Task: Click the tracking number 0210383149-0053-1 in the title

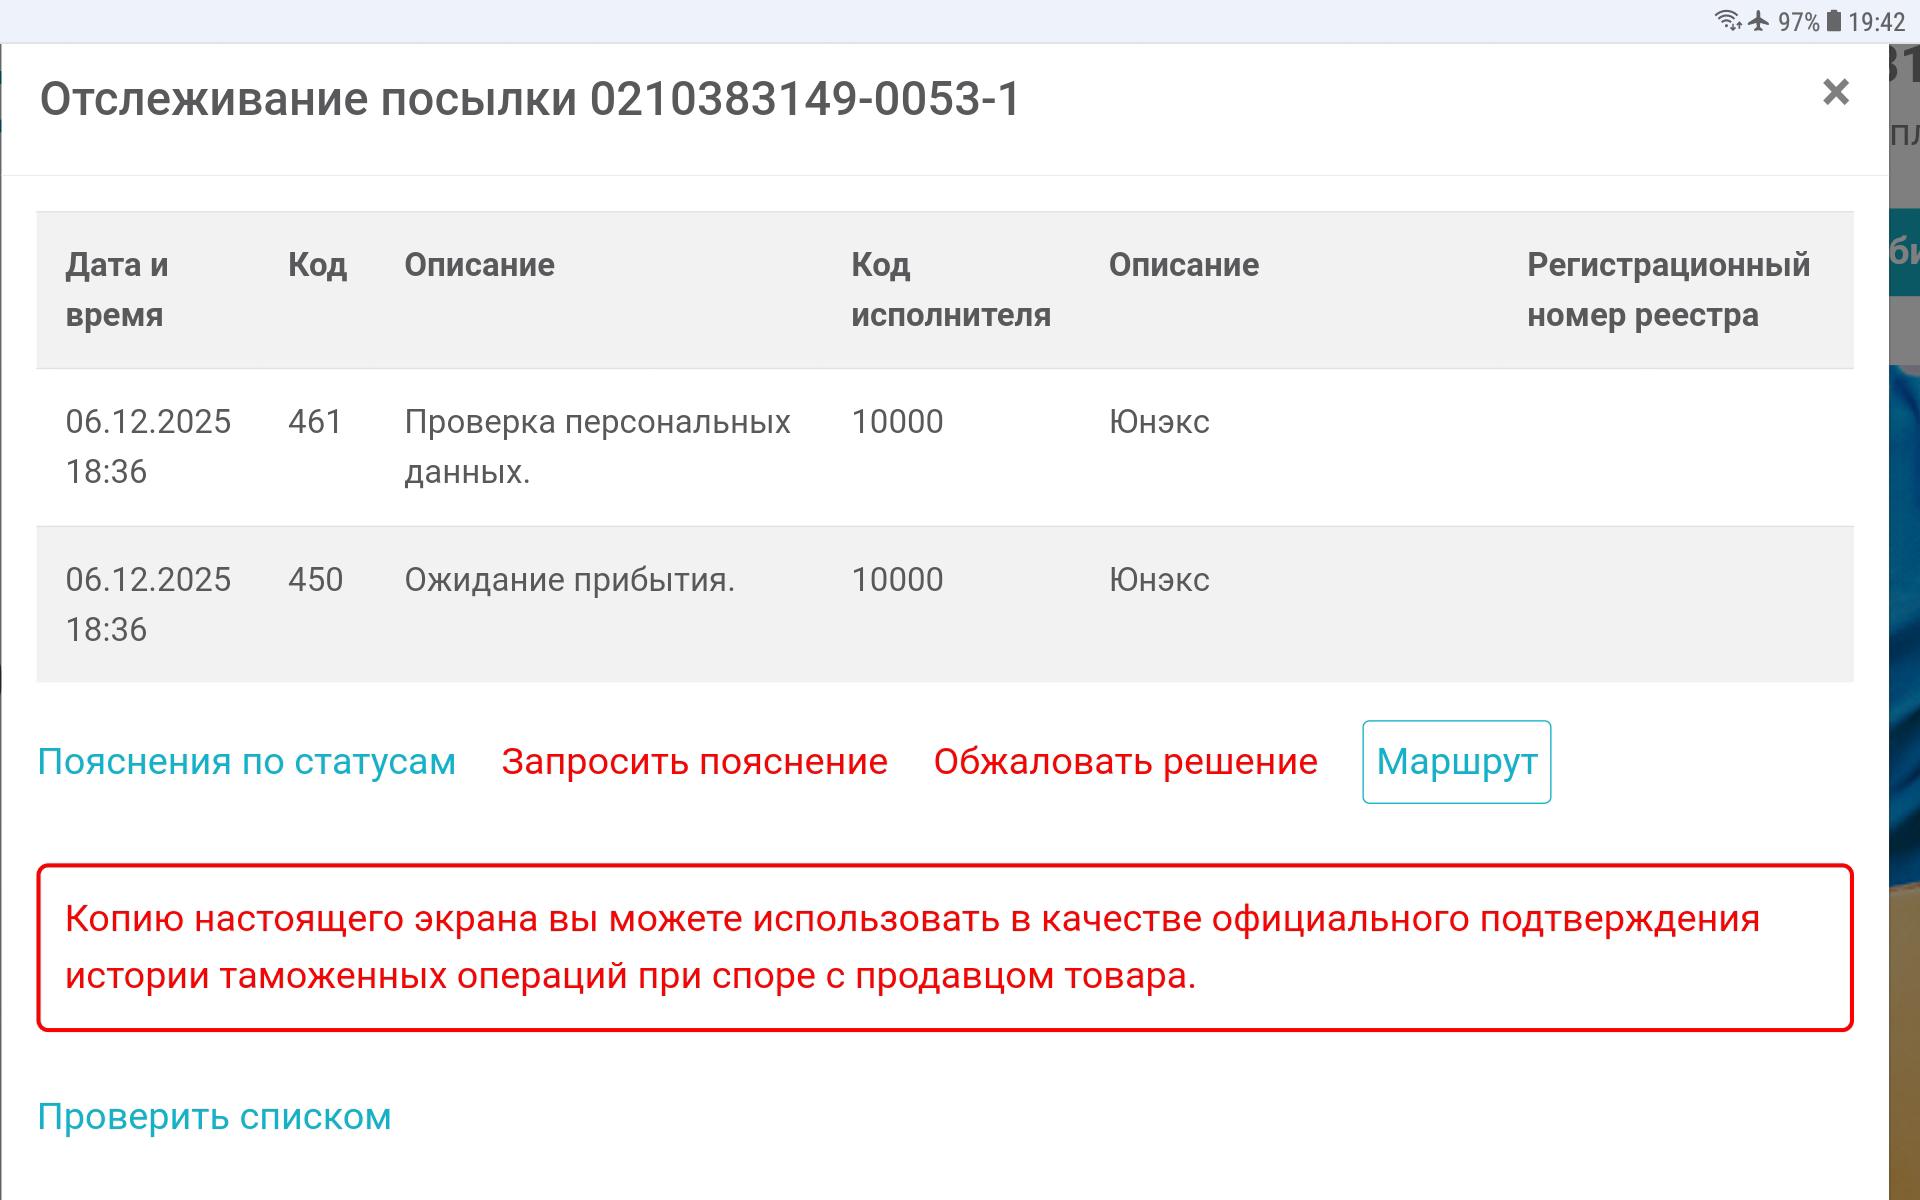Action: click(805, 100)
